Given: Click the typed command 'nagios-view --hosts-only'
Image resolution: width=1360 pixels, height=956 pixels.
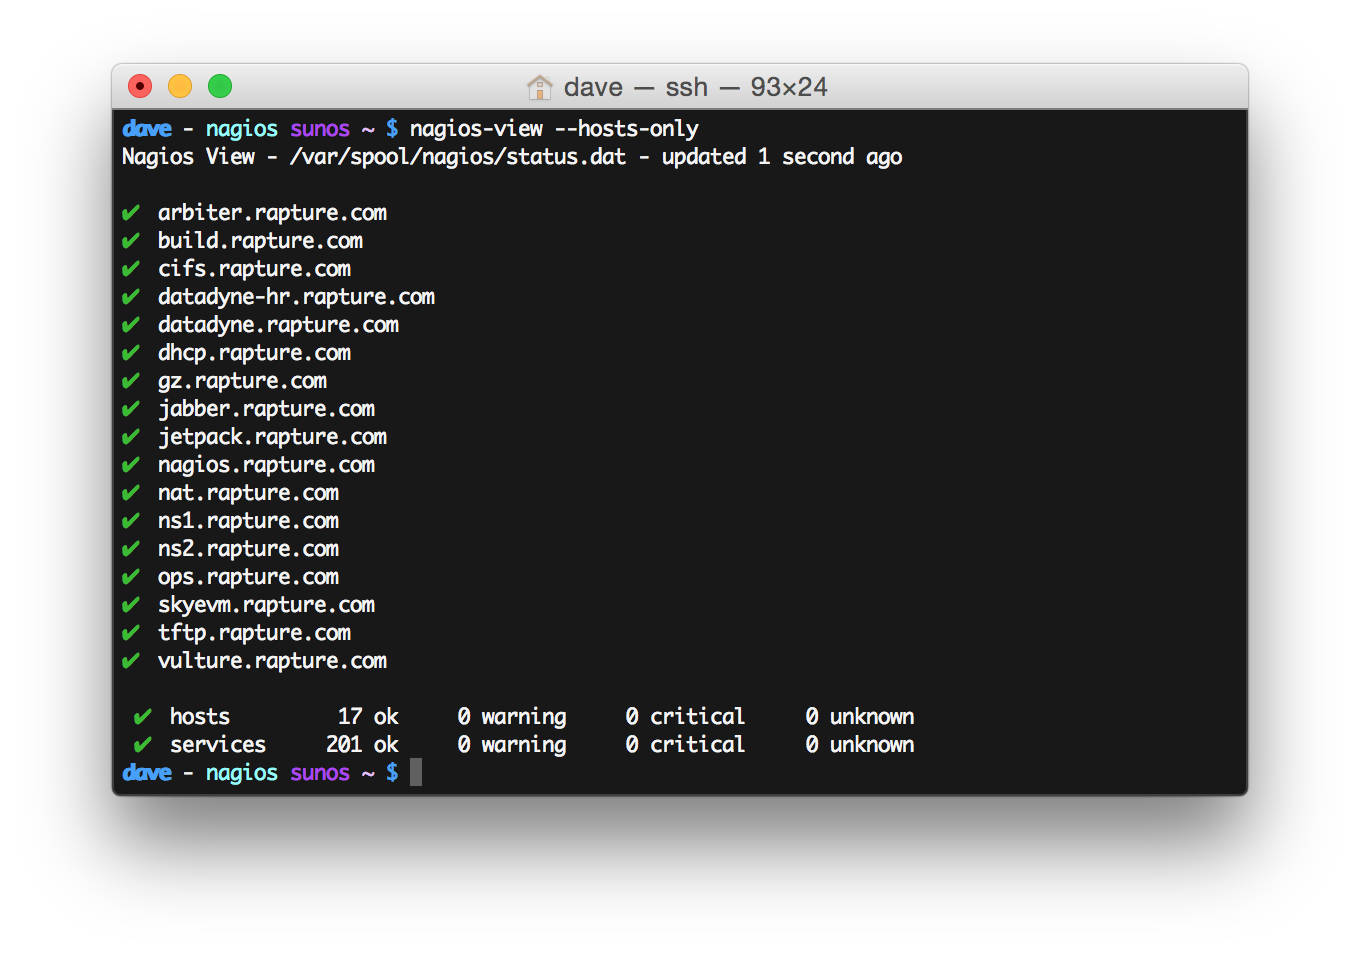Looking at the screenshot, I should pyautogui.click(x=554, y=129).
